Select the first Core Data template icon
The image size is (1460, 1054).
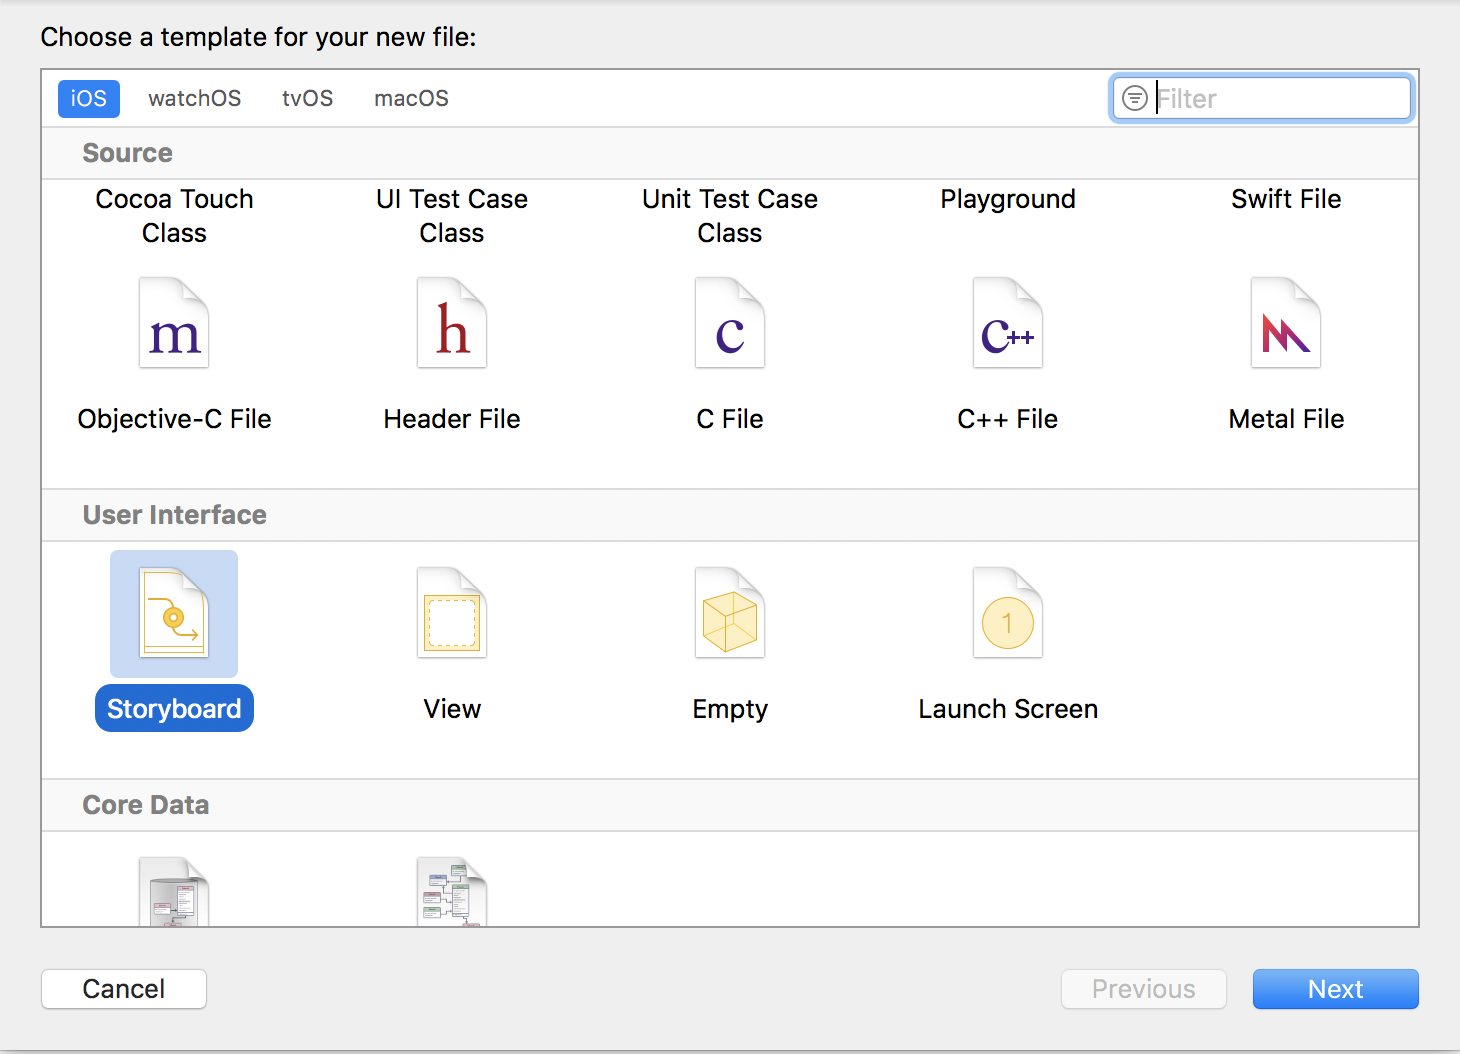click(x=174, y=891)
